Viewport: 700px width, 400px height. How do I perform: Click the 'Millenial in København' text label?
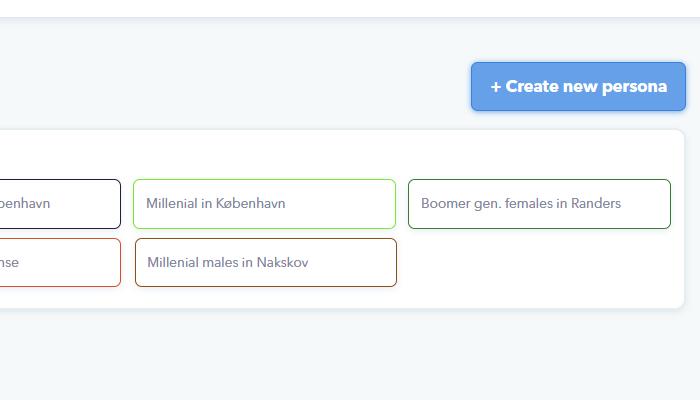(216, 204)
